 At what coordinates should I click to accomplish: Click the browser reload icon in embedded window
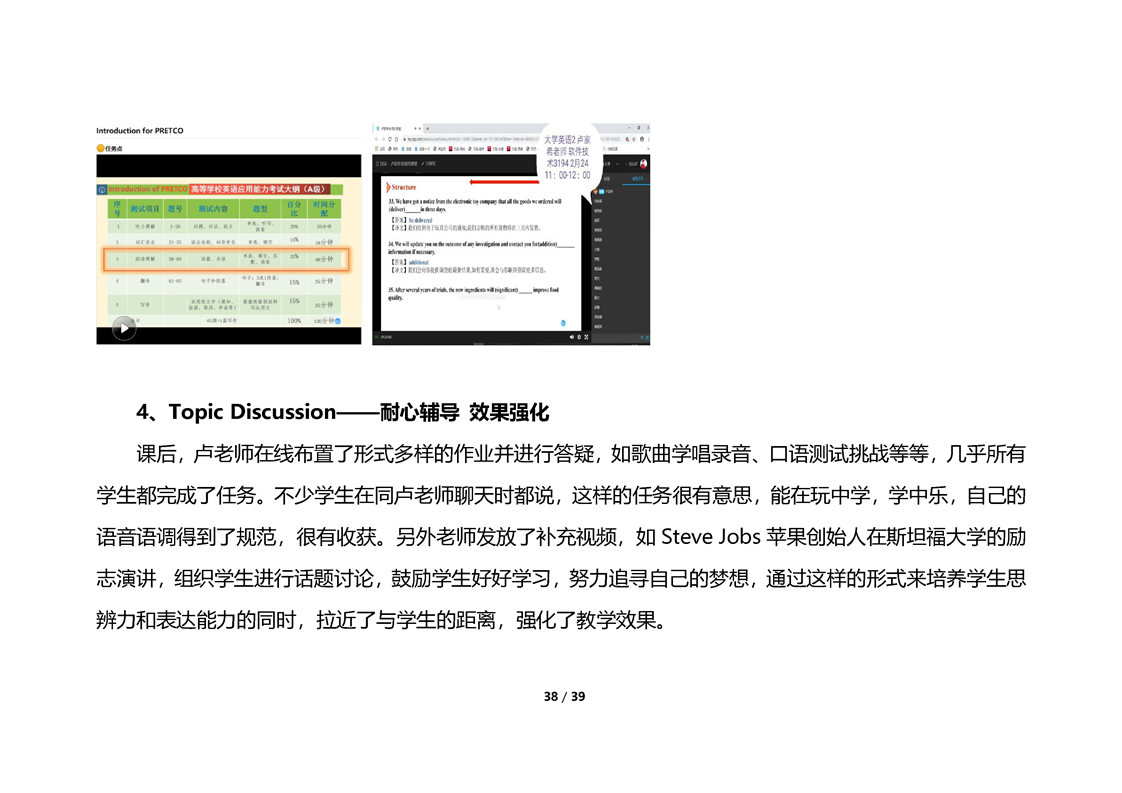coord(390,140)
